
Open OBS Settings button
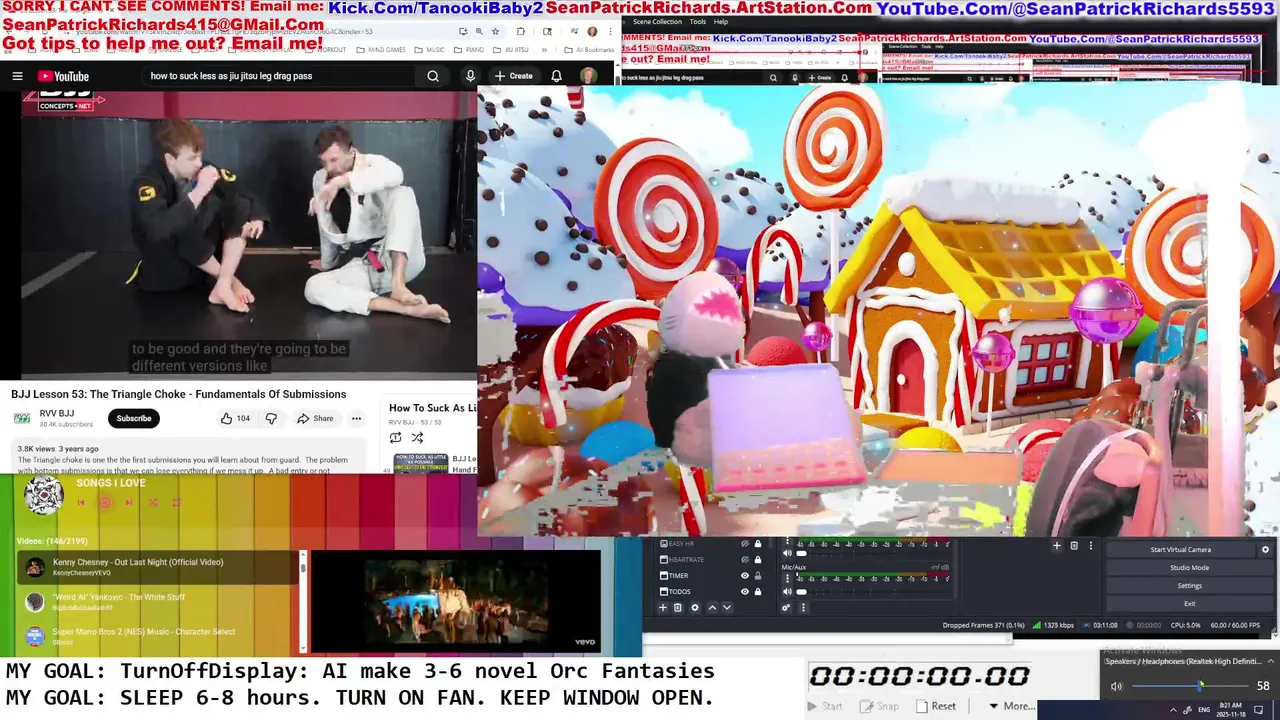1189,585
